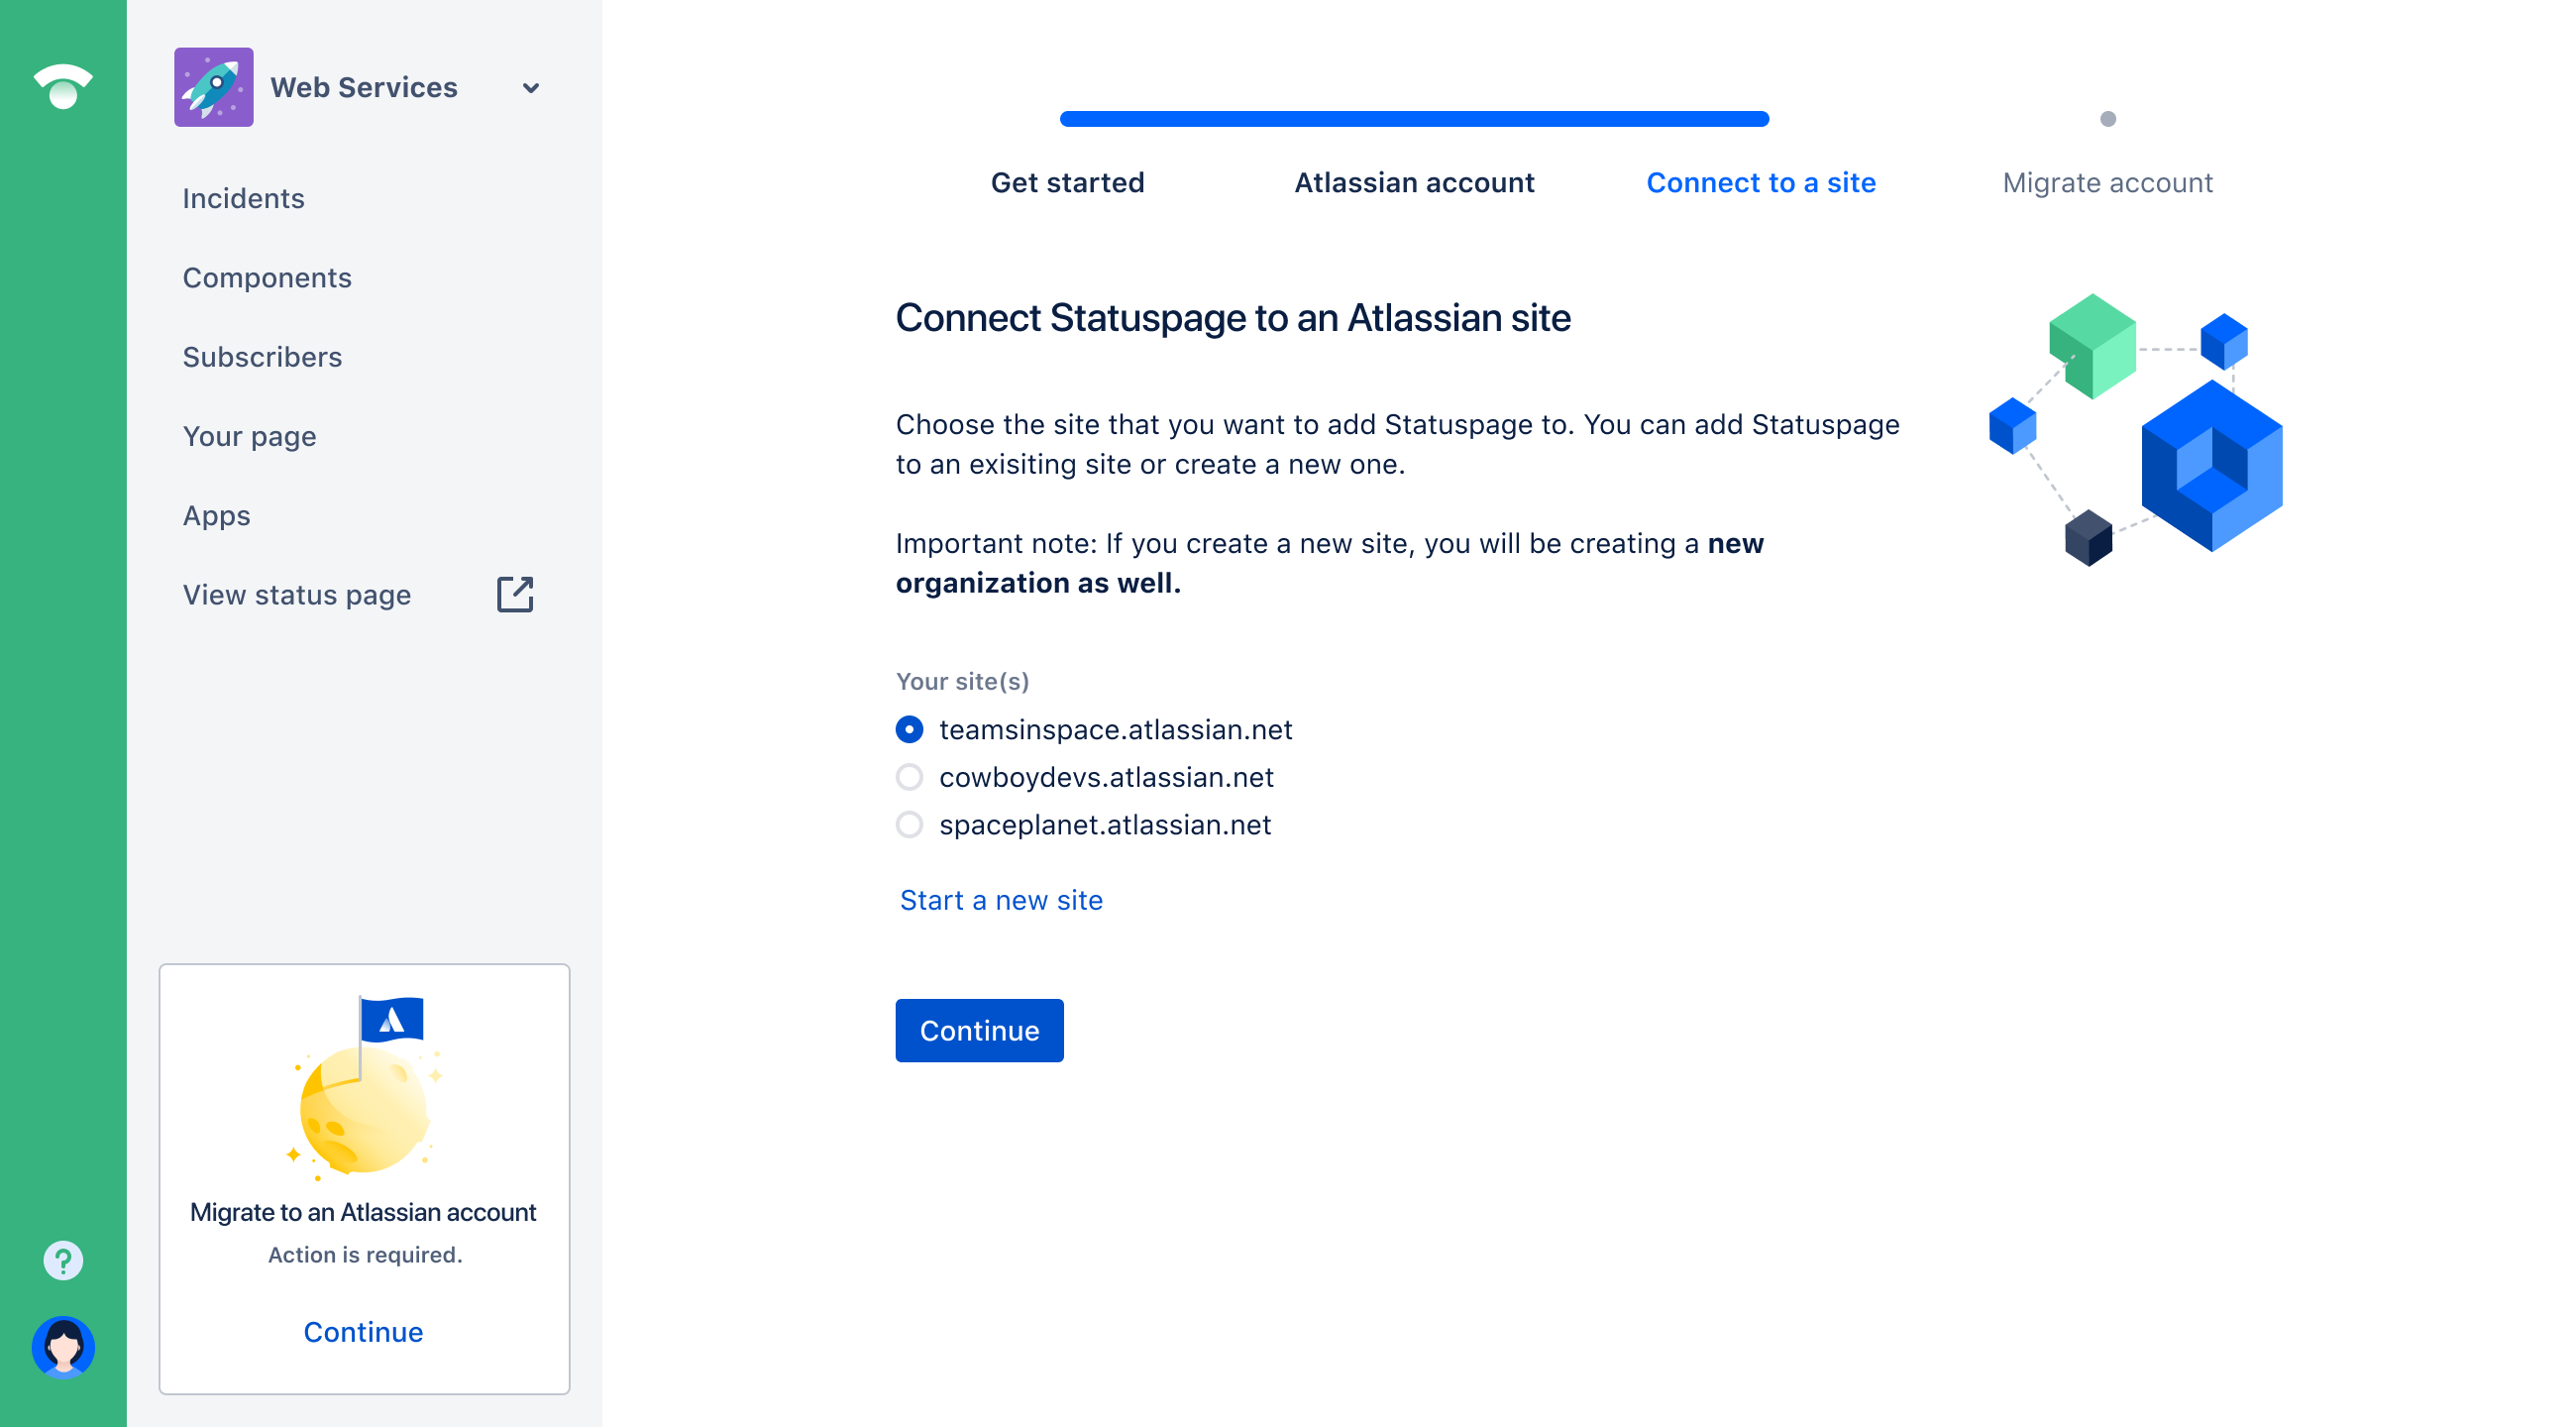The width and height of the screenshot is (2576, 1427).
Task: Click the Atlassian account step
Action: point(1414,183)
